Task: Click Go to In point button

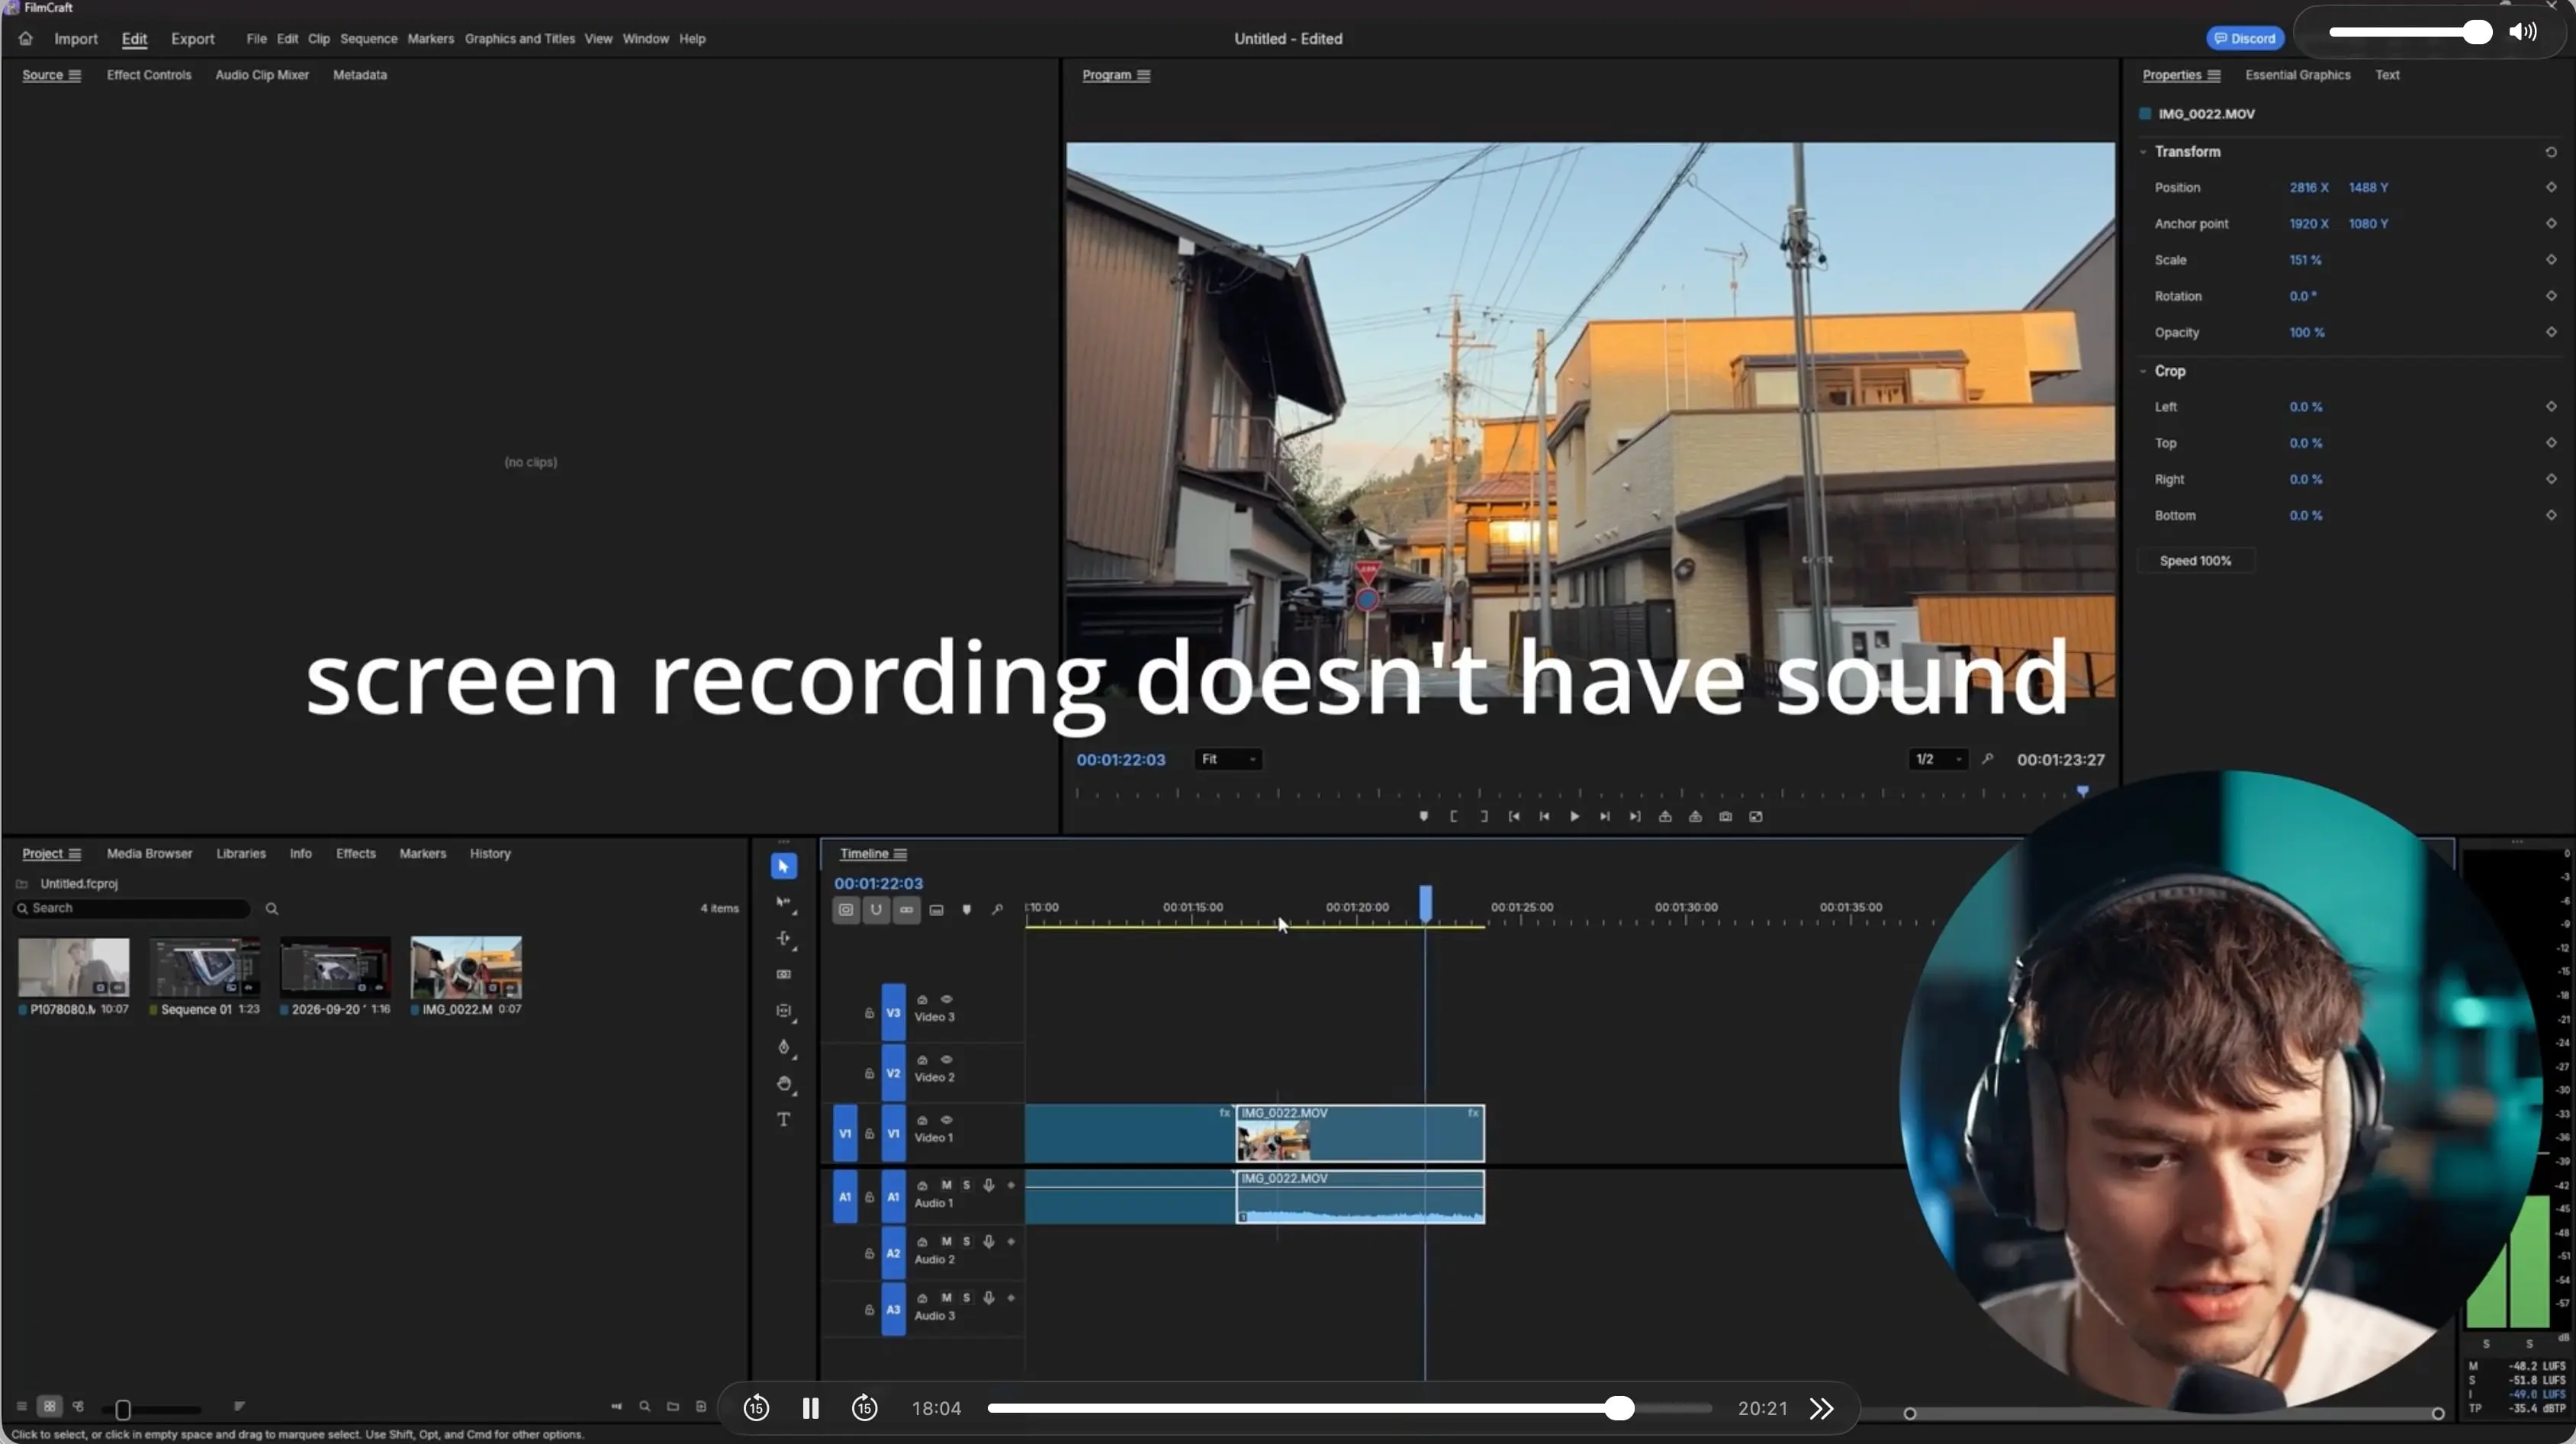Action: pos(1514,816)
